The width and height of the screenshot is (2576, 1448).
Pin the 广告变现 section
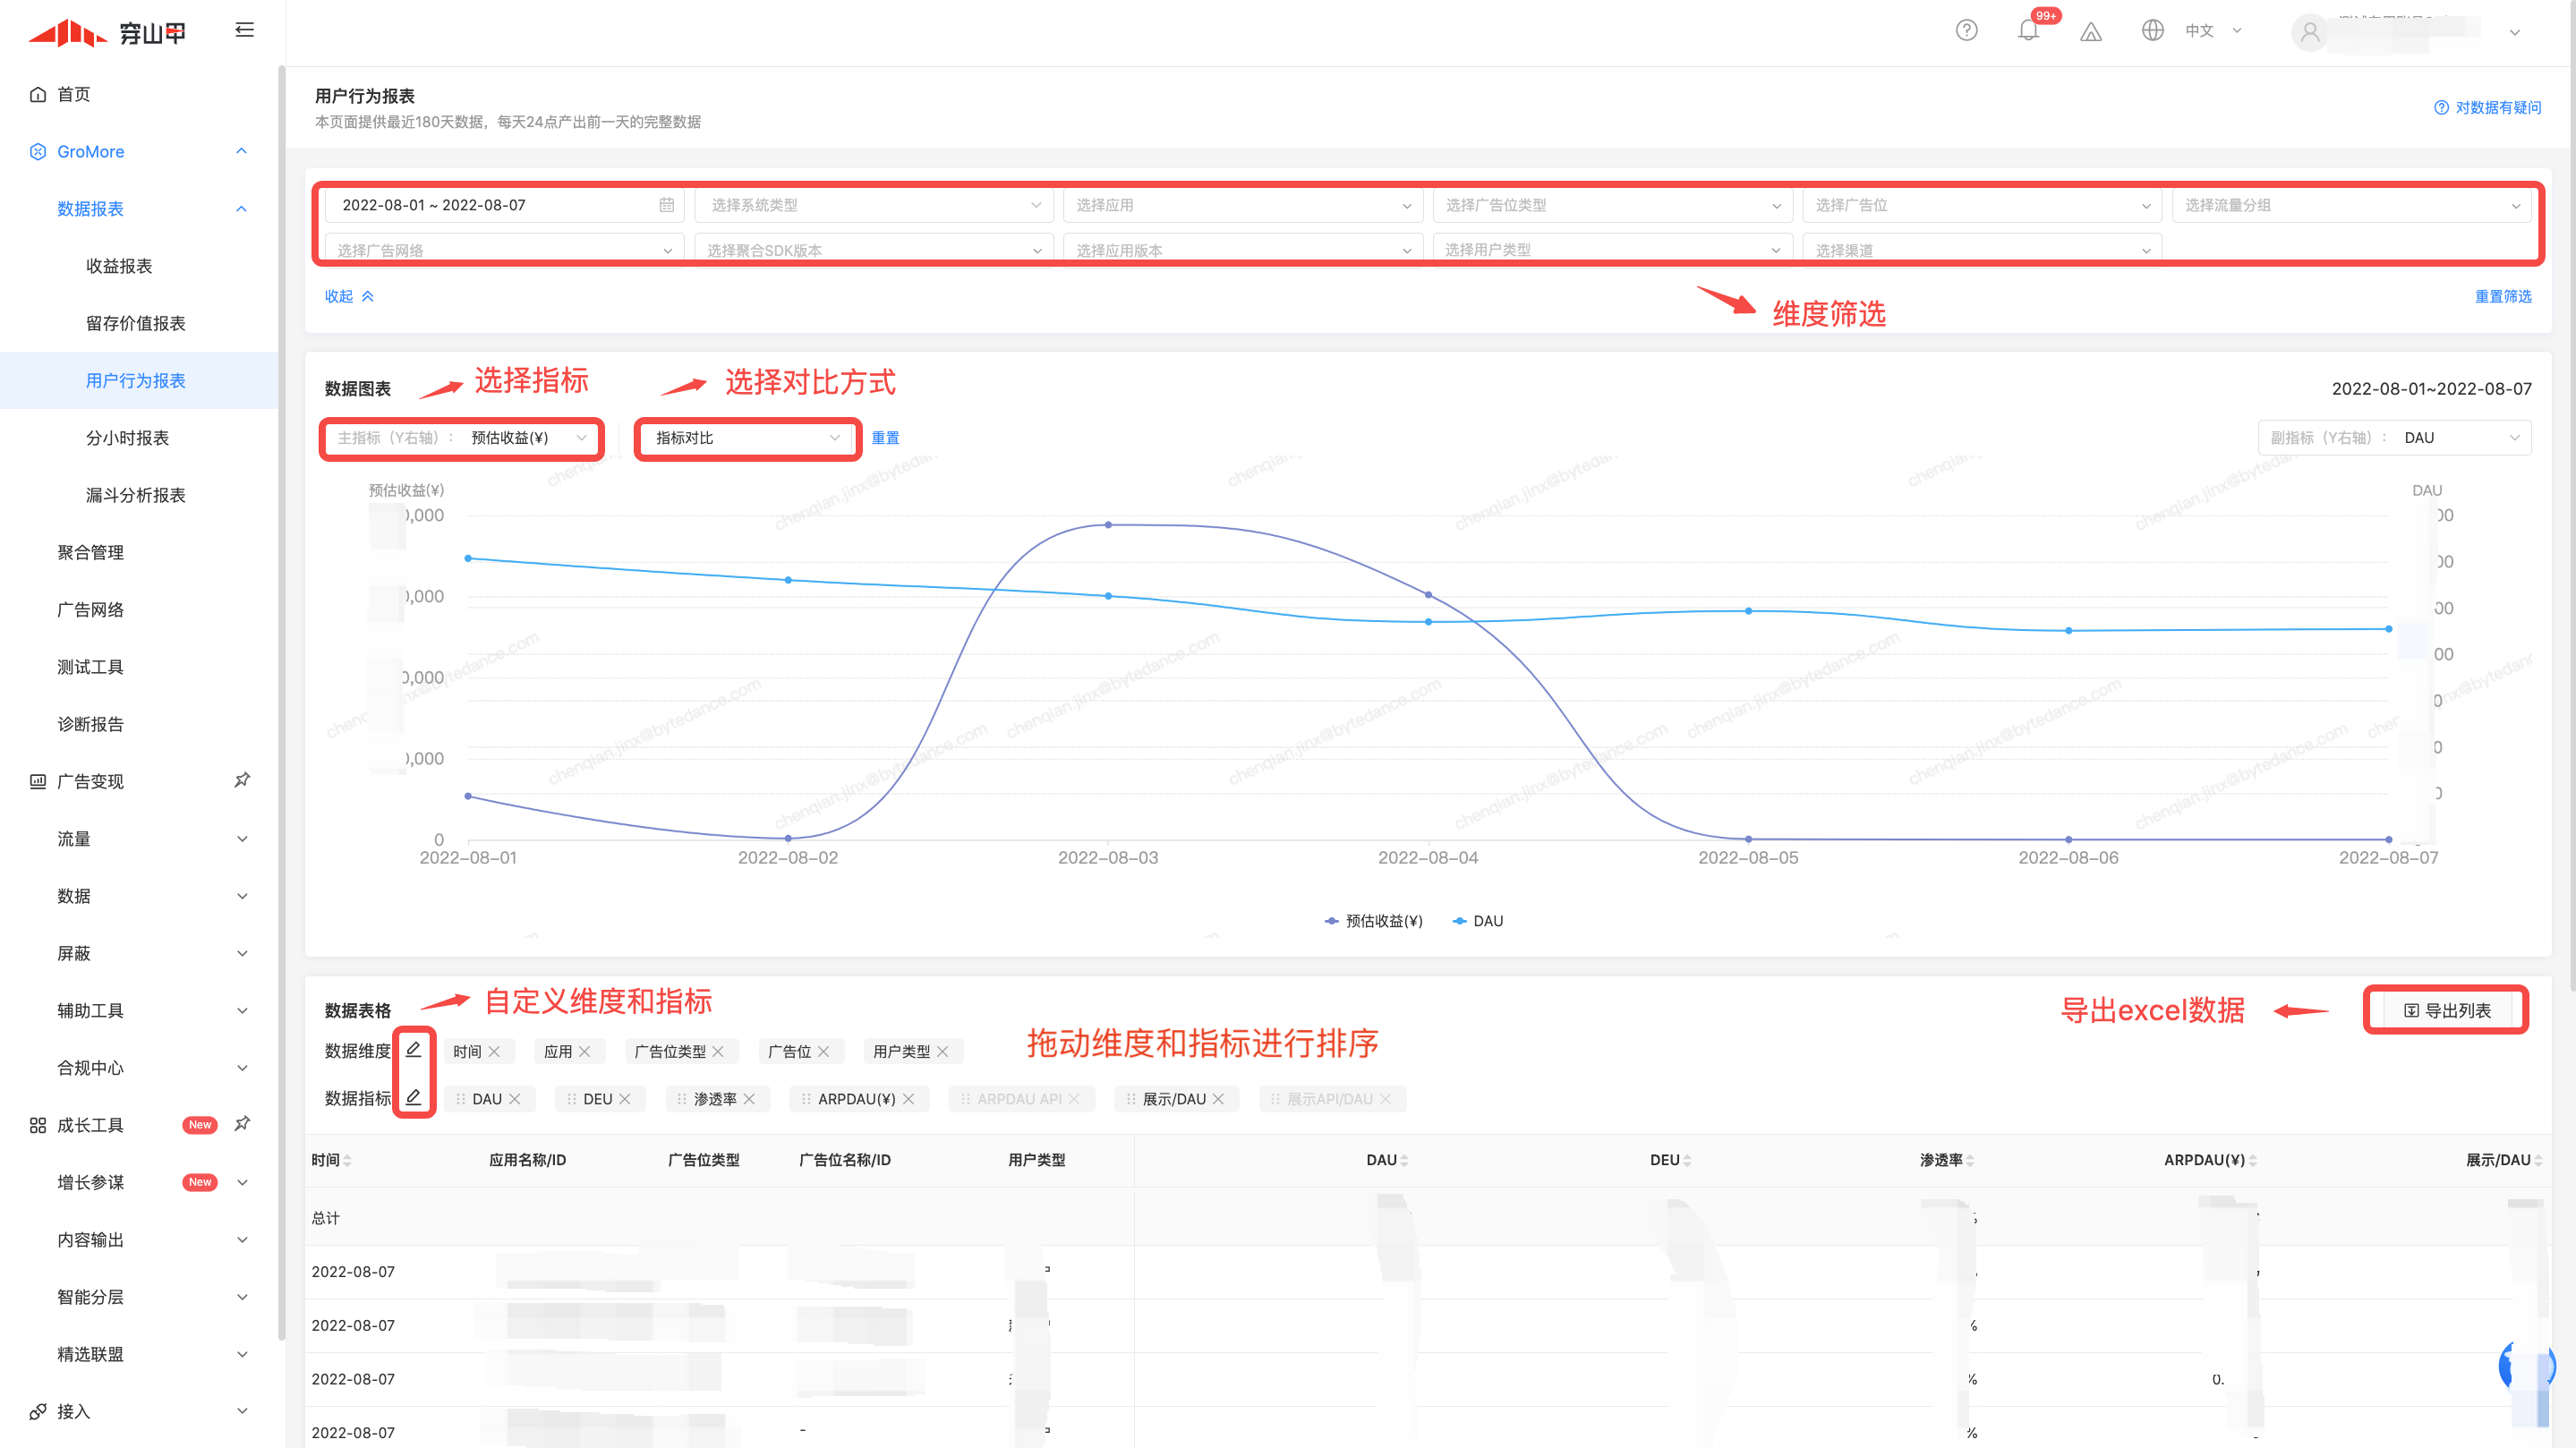click(x=242, y=780)
